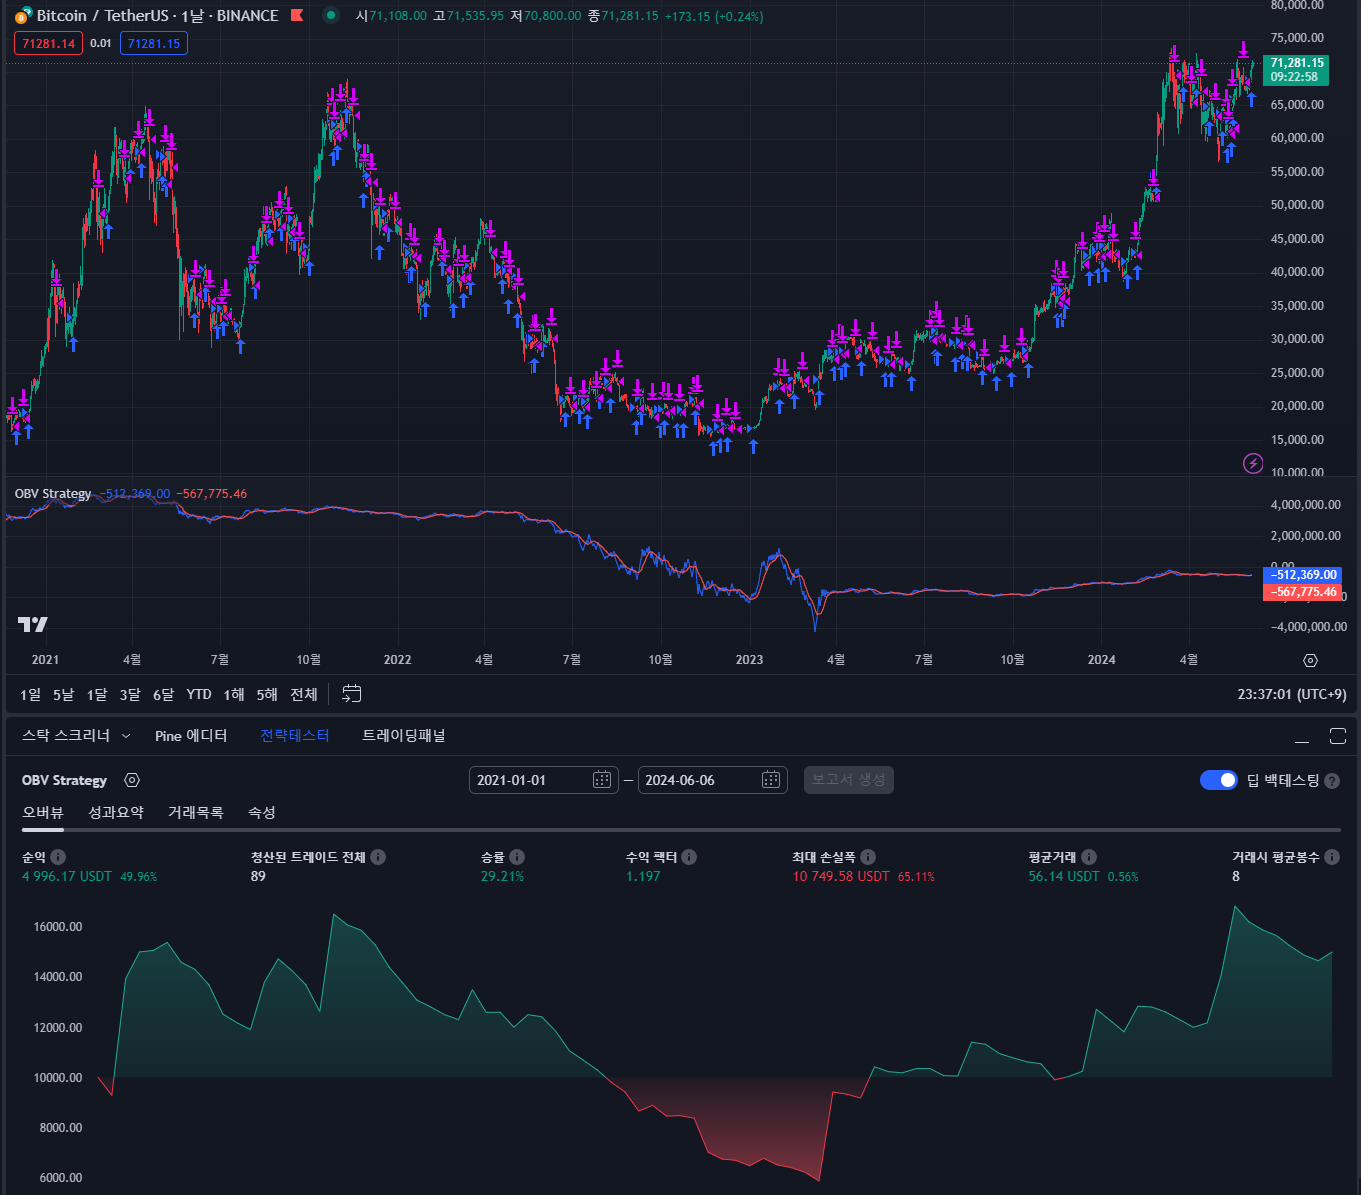Open the Pine 에디터 tab
The height and width of the screenshot is (1195, 1361).
191,736
